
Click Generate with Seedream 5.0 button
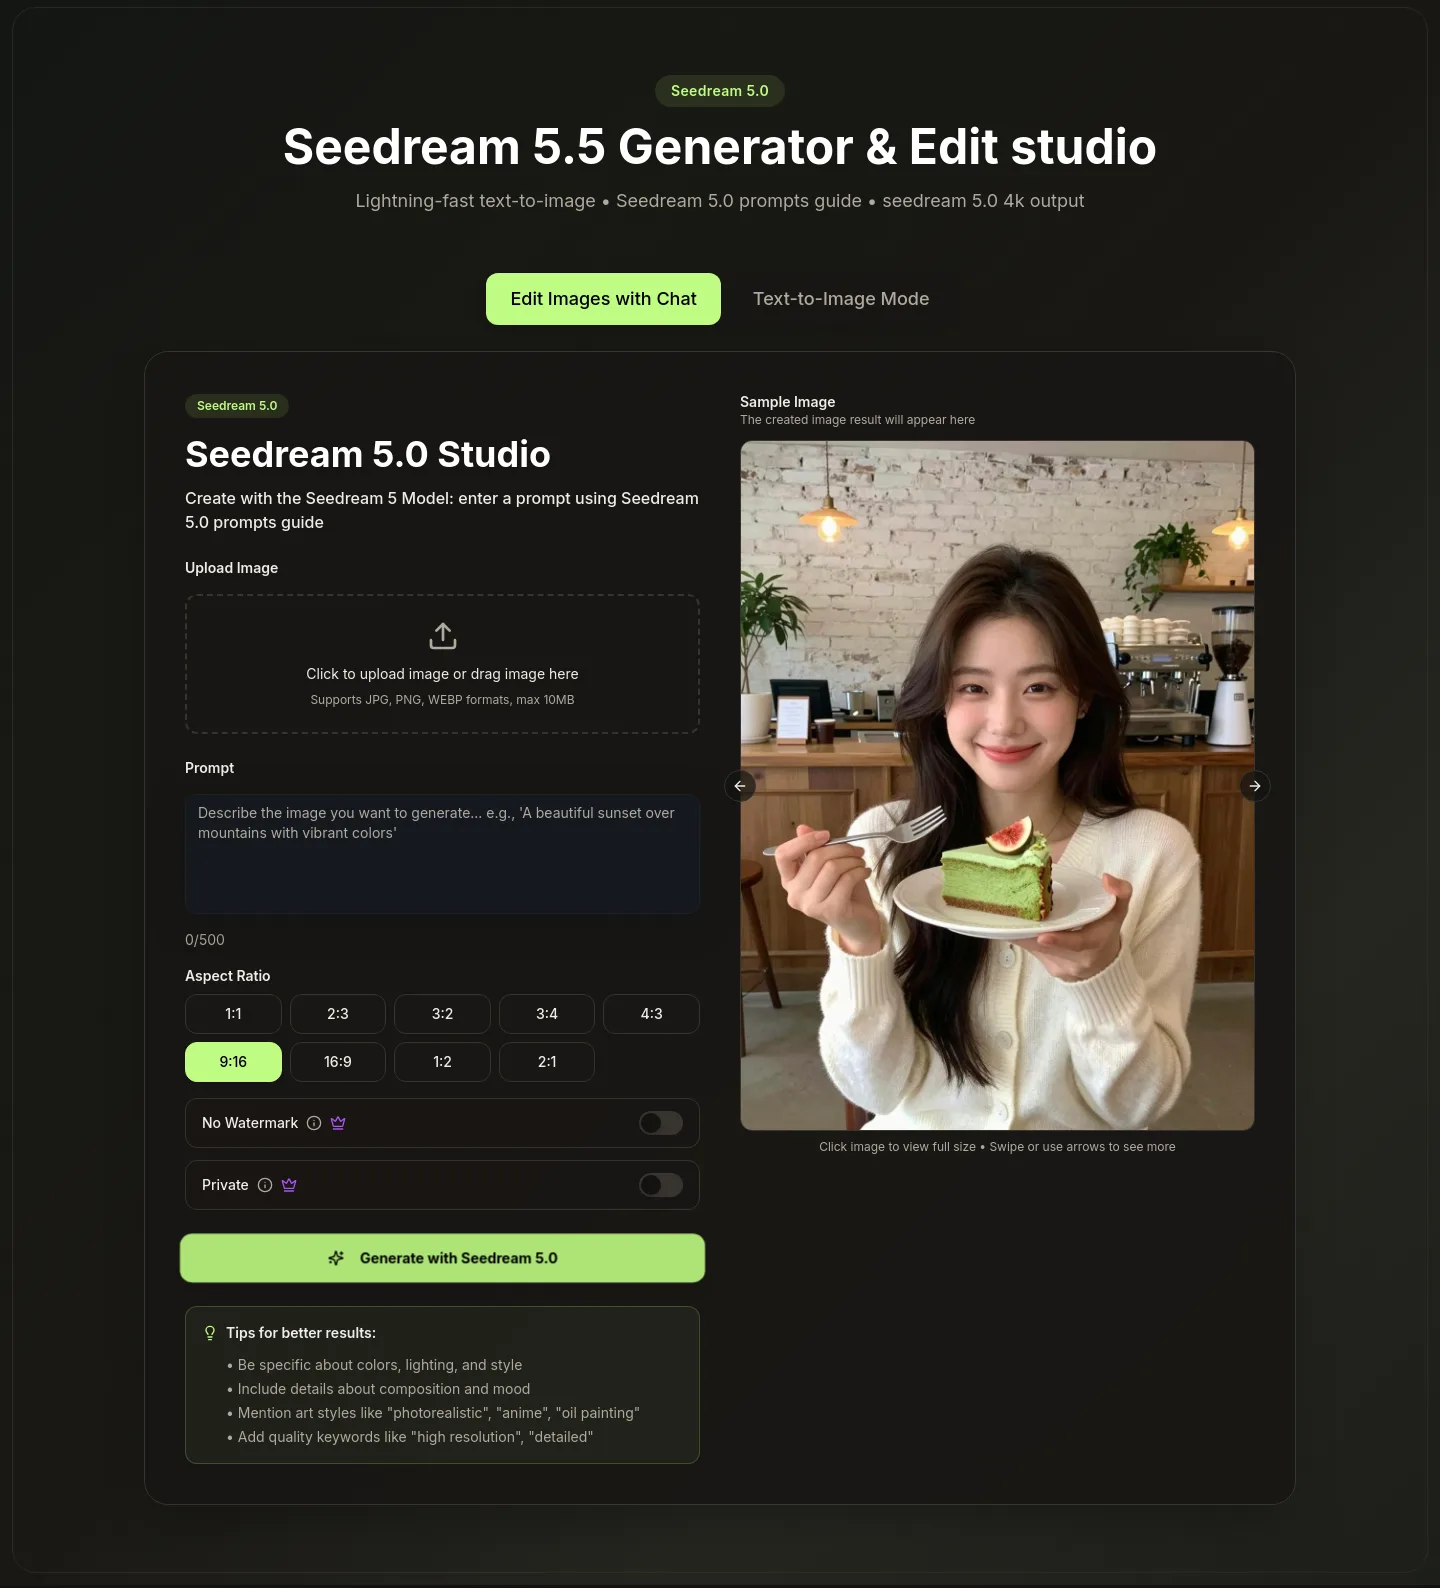click(x=442, y=1258)
